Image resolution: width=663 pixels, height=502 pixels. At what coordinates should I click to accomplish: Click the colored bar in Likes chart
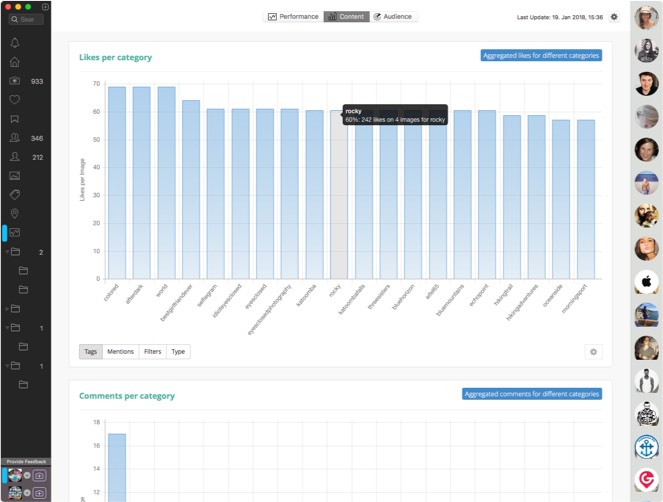(x=117, y=183)
